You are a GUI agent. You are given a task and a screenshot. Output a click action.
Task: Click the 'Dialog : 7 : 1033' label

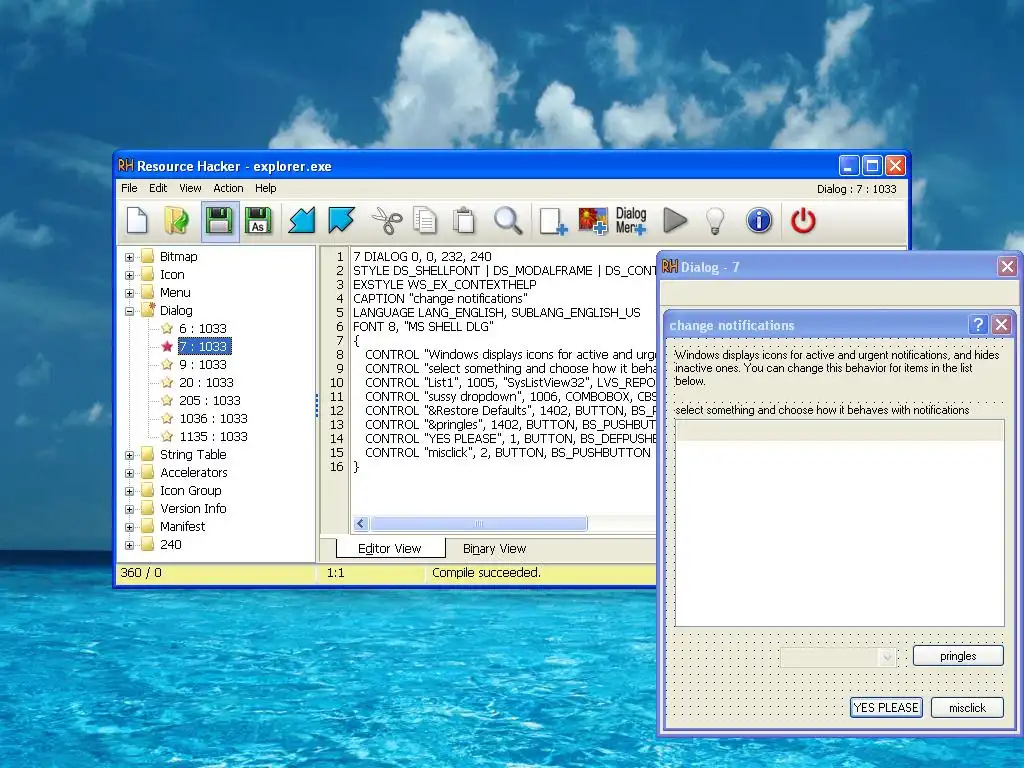coord(856,189)
